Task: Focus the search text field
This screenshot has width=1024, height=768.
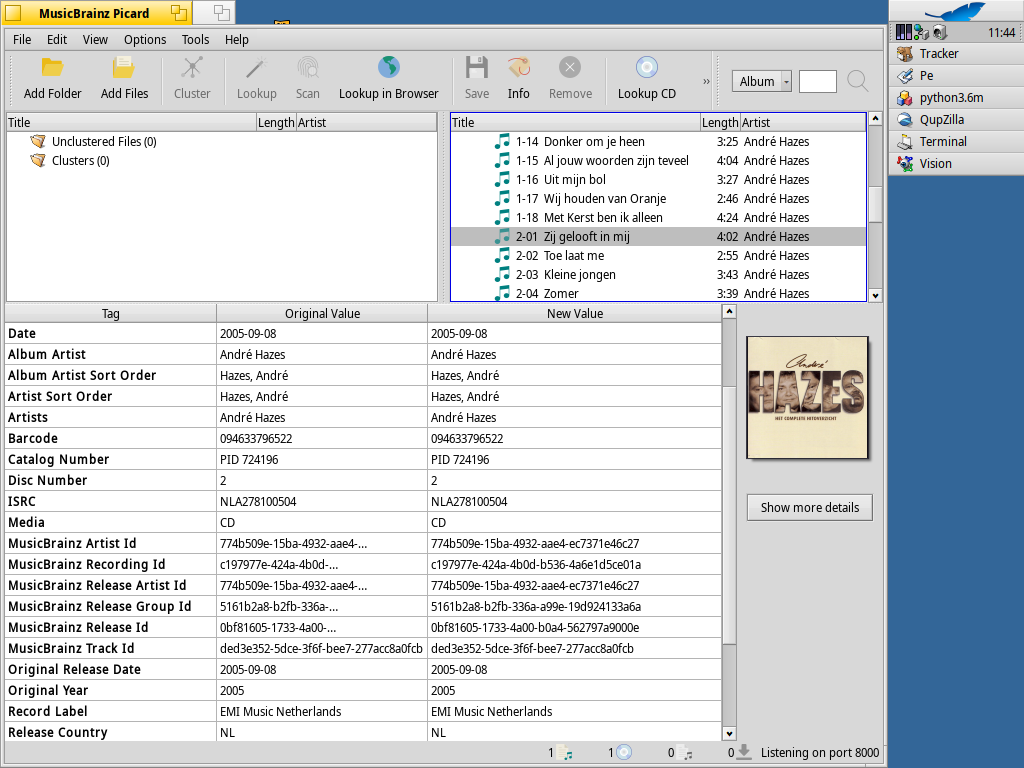Action: click(x=818, y=82)
